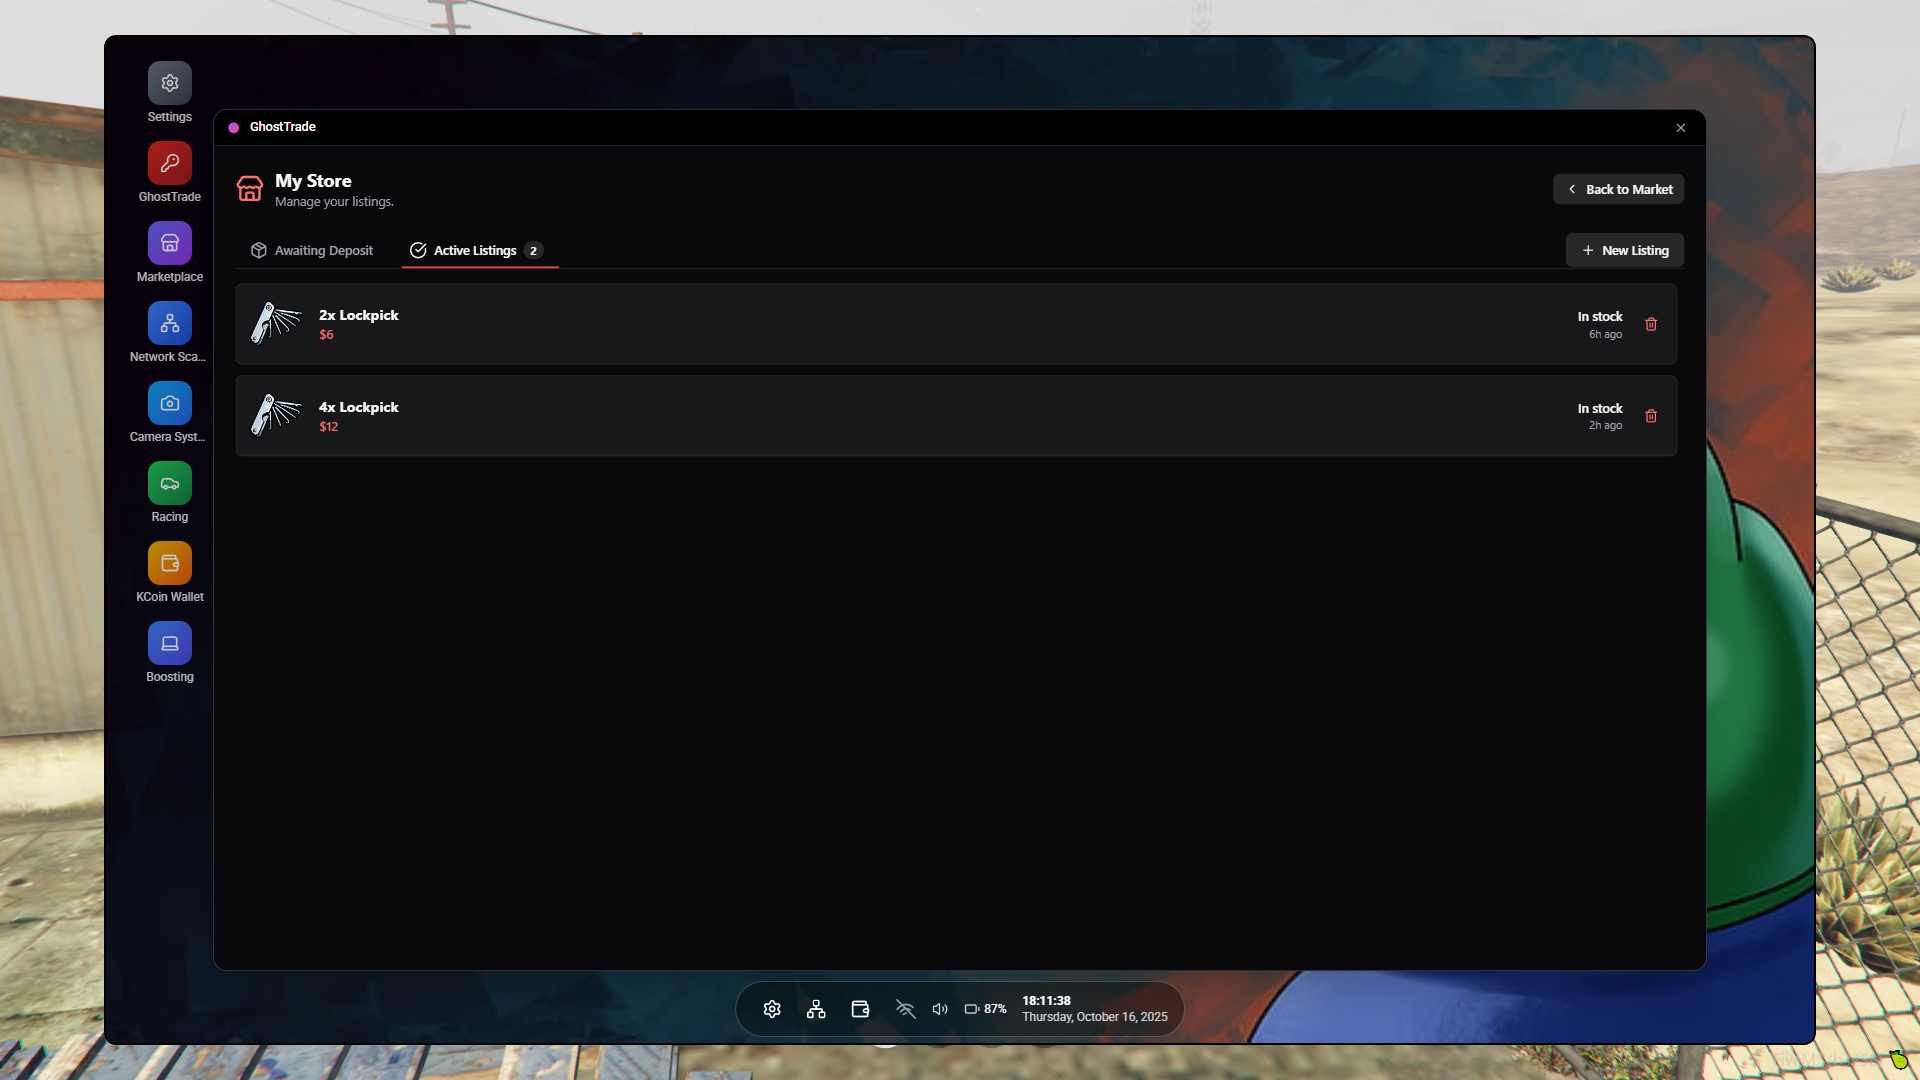Screen dimensions: 1920x1080
Task: Click the 4x Lockpick listing title
Action: coord(359,407)
